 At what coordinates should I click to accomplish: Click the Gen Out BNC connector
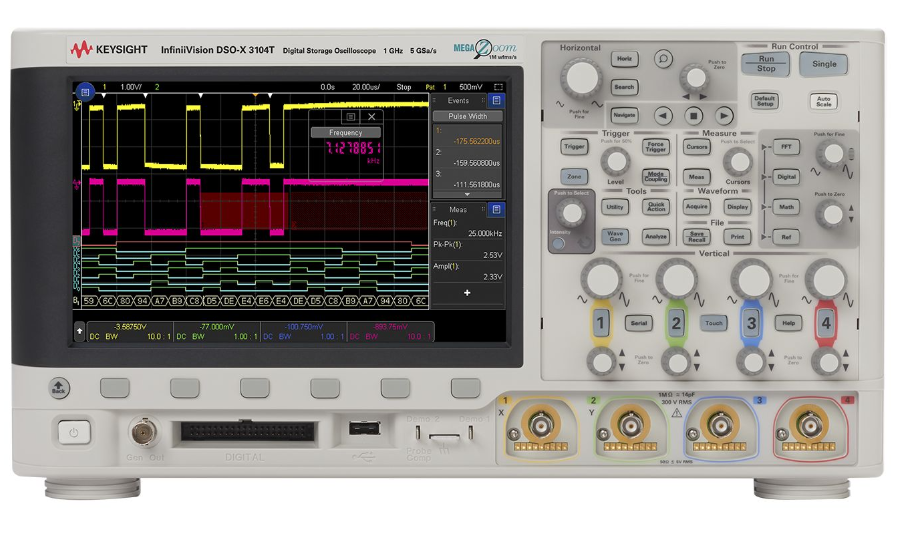(x=144, y=432)
